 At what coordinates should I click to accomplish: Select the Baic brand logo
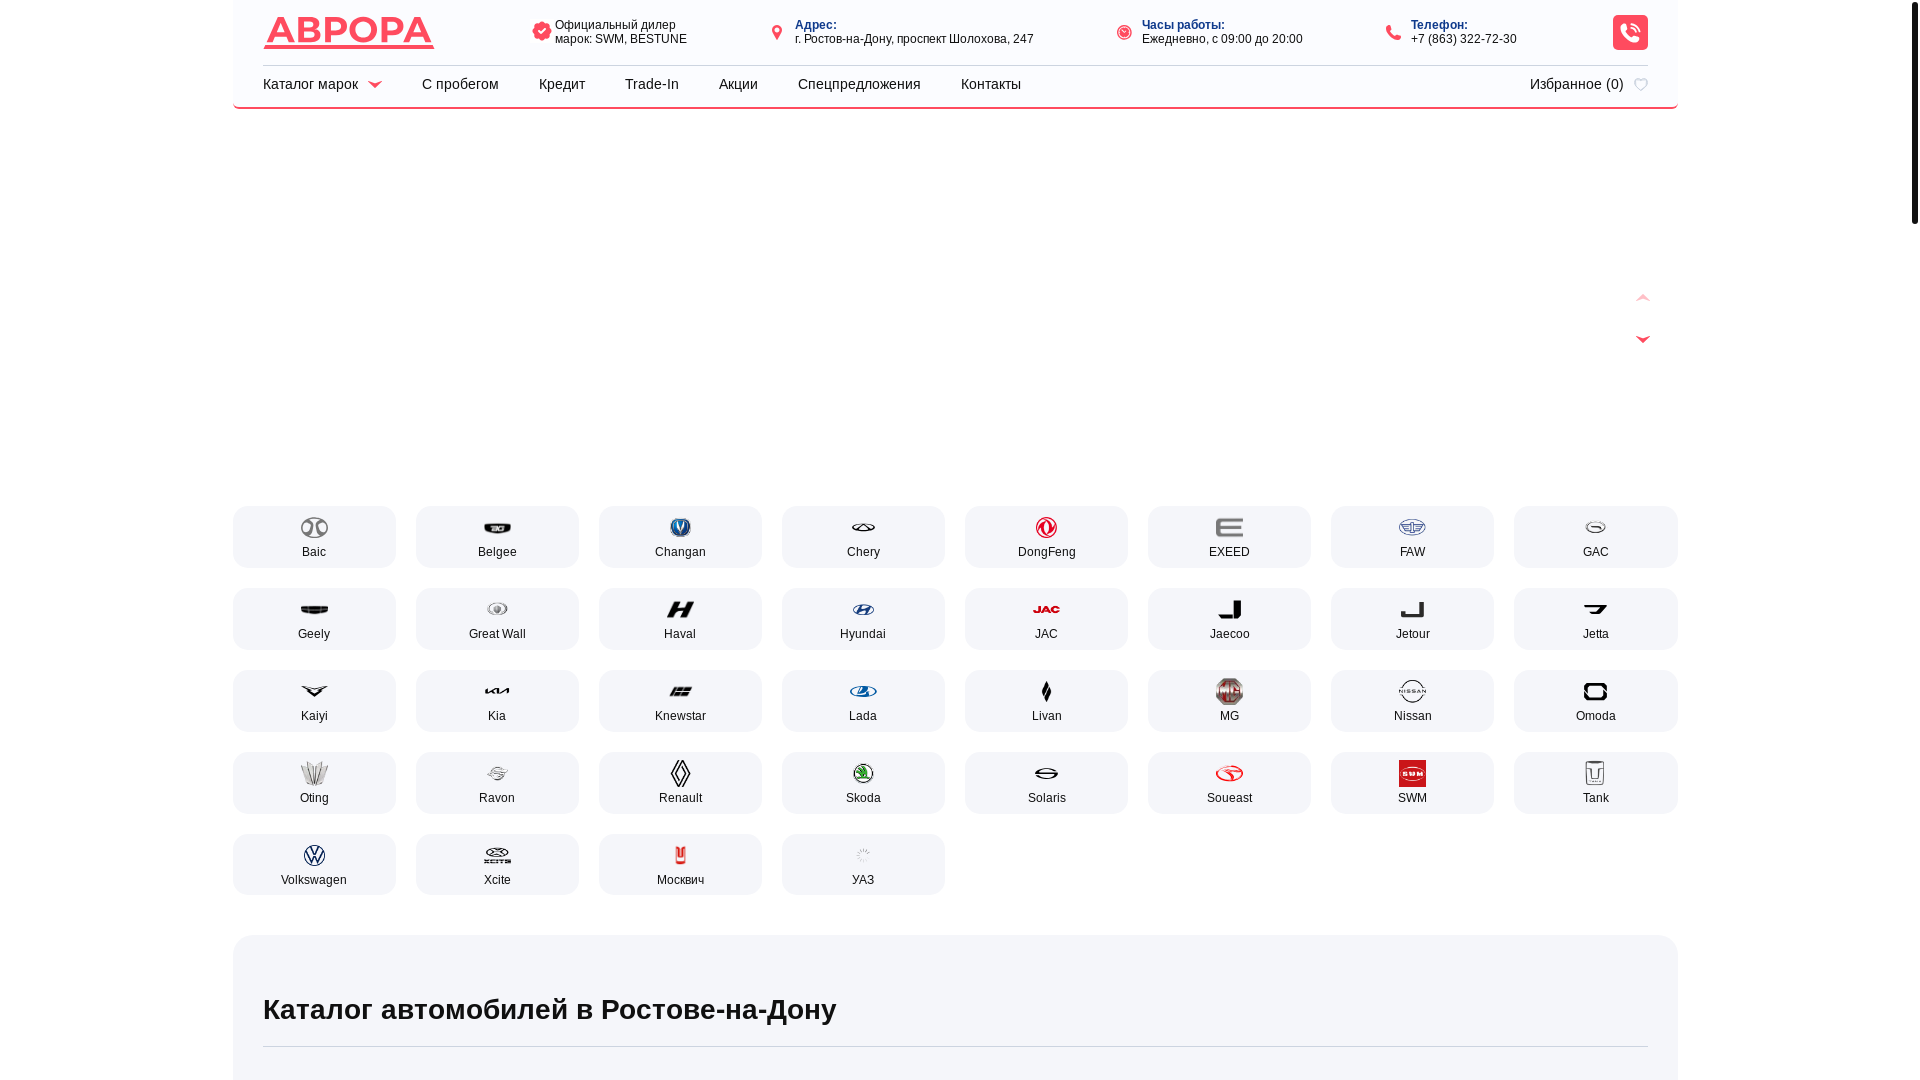coord(314,527)
